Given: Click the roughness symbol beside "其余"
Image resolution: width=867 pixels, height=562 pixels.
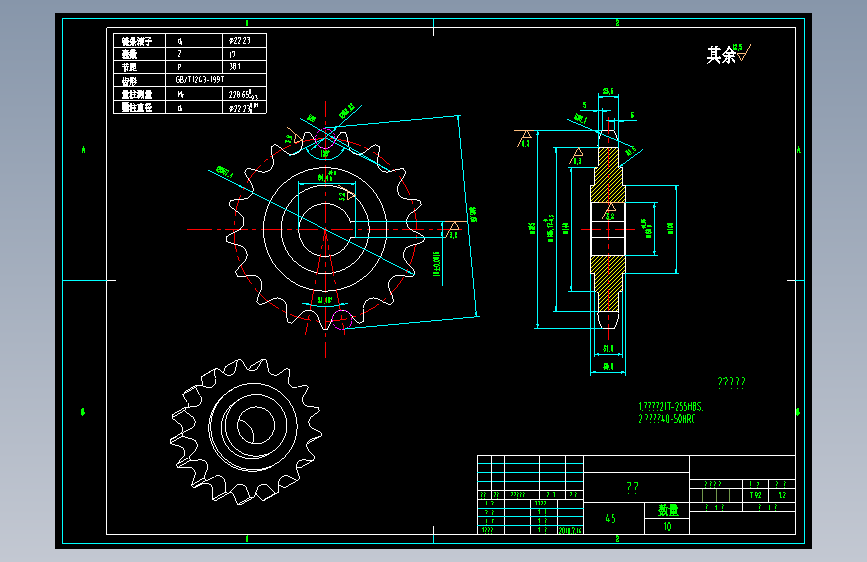Looking at the screenshot, I should 744,52.
